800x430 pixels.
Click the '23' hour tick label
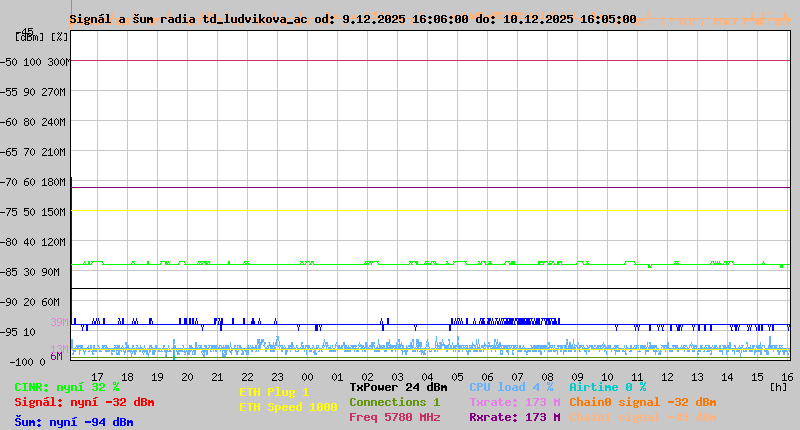tap(277, 377)
